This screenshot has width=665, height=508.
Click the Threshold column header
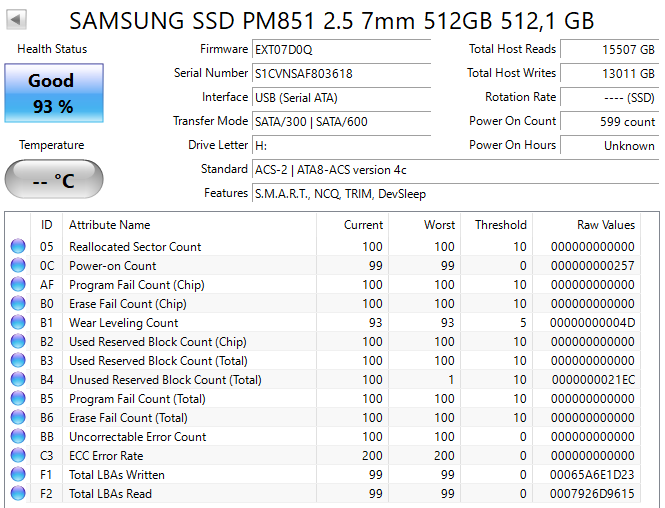(497, 225)
